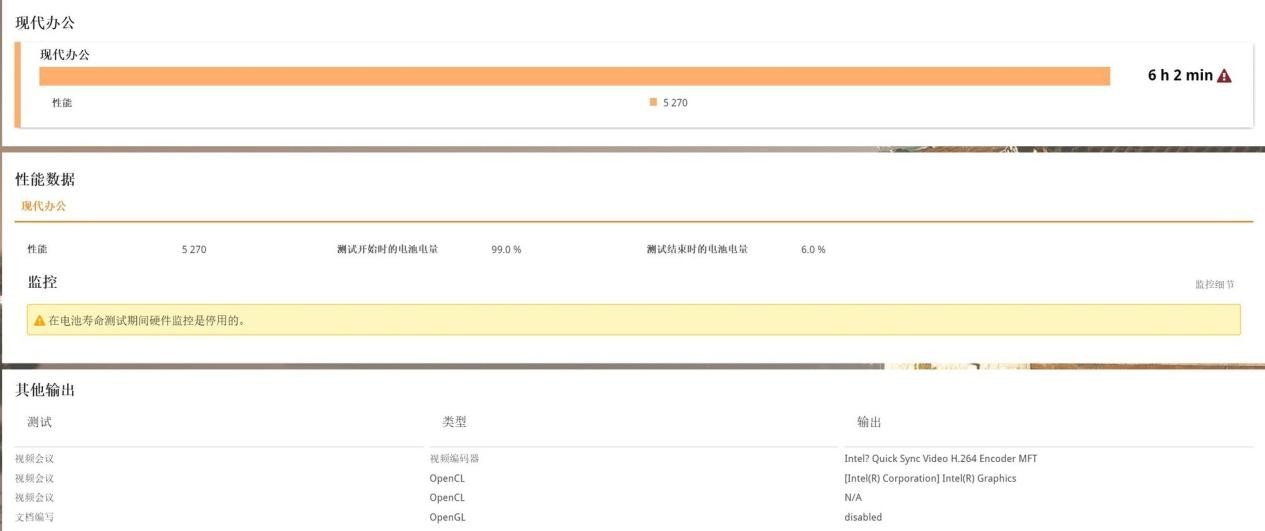Click the 视频编码器 type cell
Screen dimensions: 1265x531
(x=454, y=459)
